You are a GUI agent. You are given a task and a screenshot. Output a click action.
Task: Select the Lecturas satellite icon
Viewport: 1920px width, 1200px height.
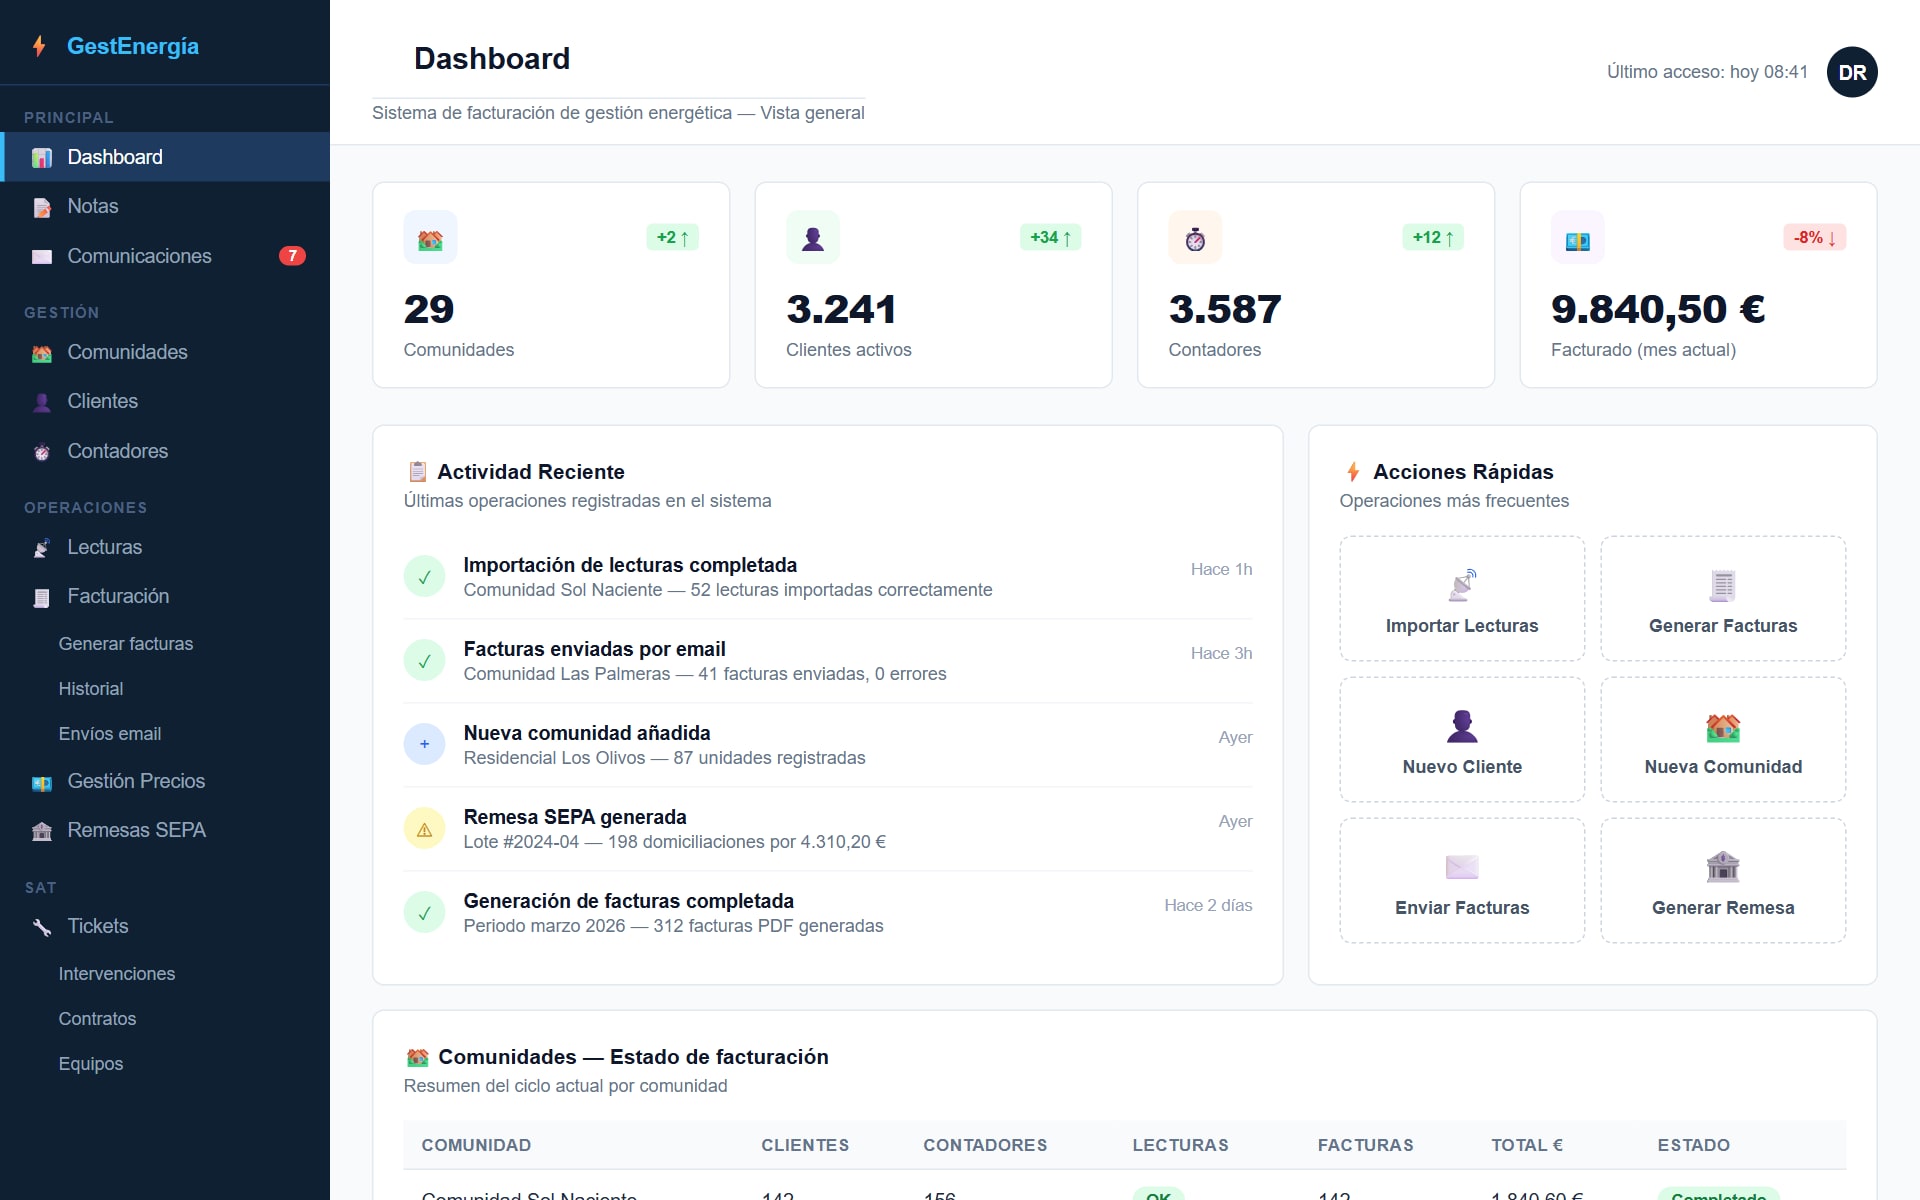[40, 548]
